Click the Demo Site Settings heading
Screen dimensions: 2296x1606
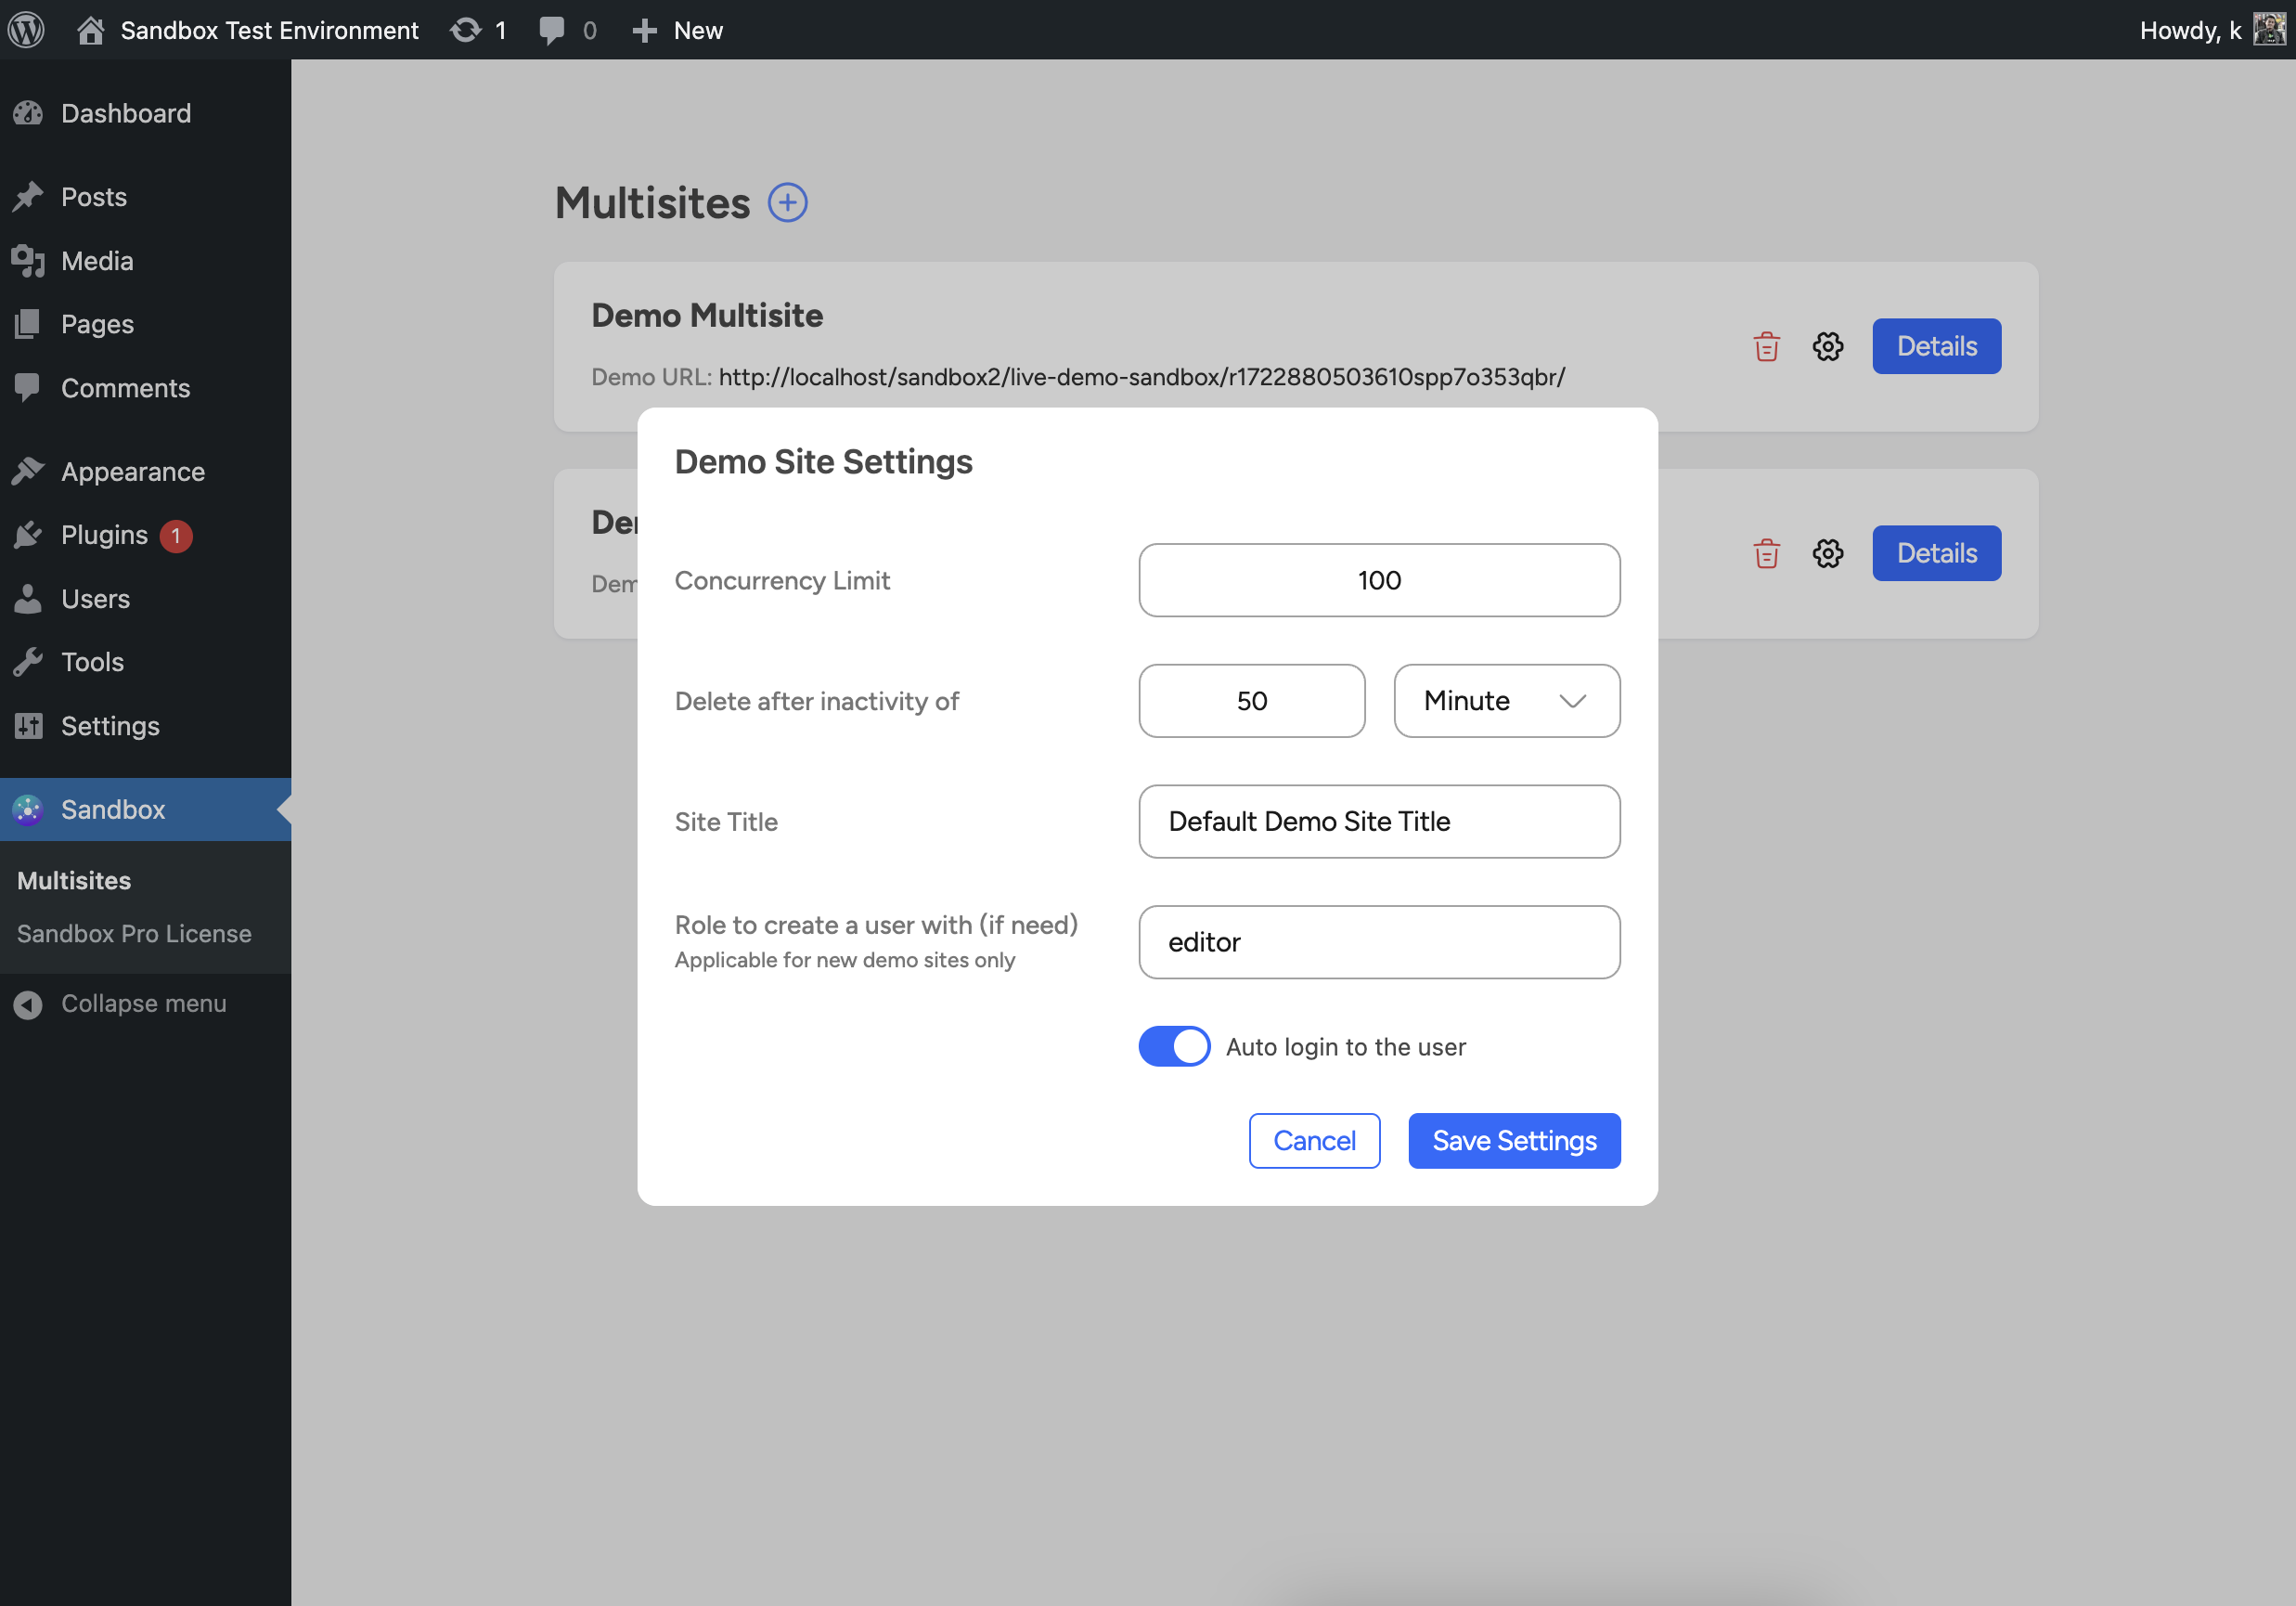click(x=823, y=462)
